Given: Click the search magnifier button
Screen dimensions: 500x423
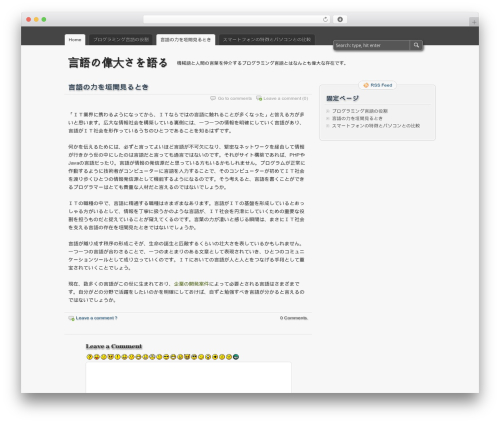Looking at the screenshot, I should click(416, 45).
